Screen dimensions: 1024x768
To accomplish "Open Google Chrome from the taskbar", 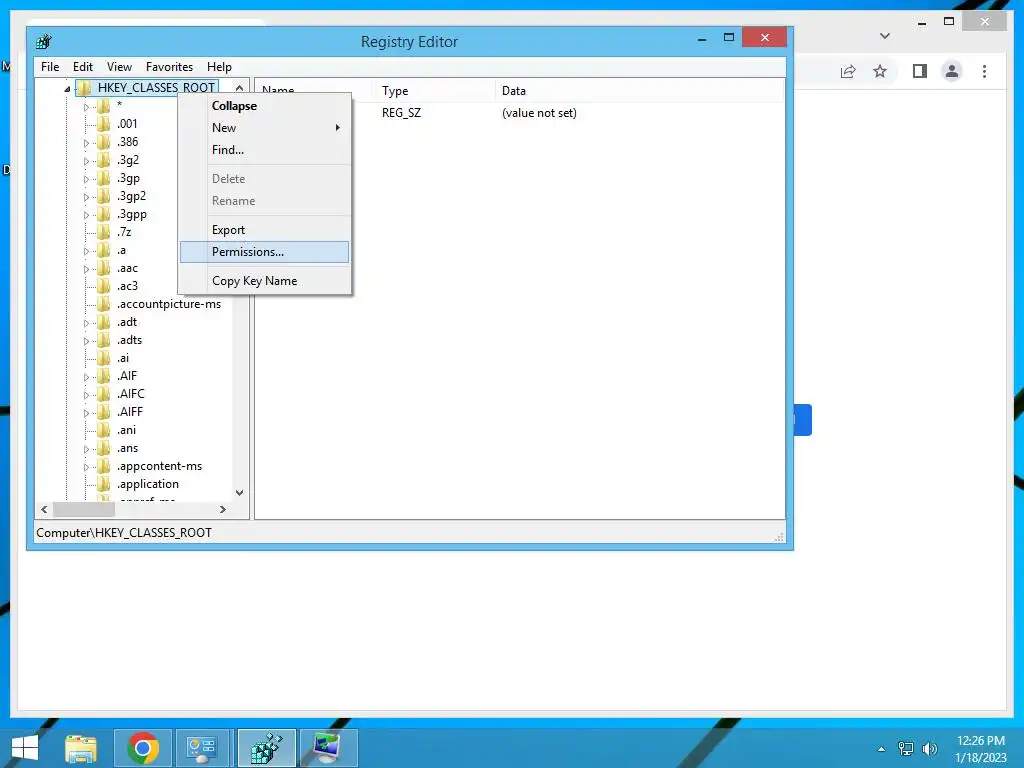I will coord(143,748).
